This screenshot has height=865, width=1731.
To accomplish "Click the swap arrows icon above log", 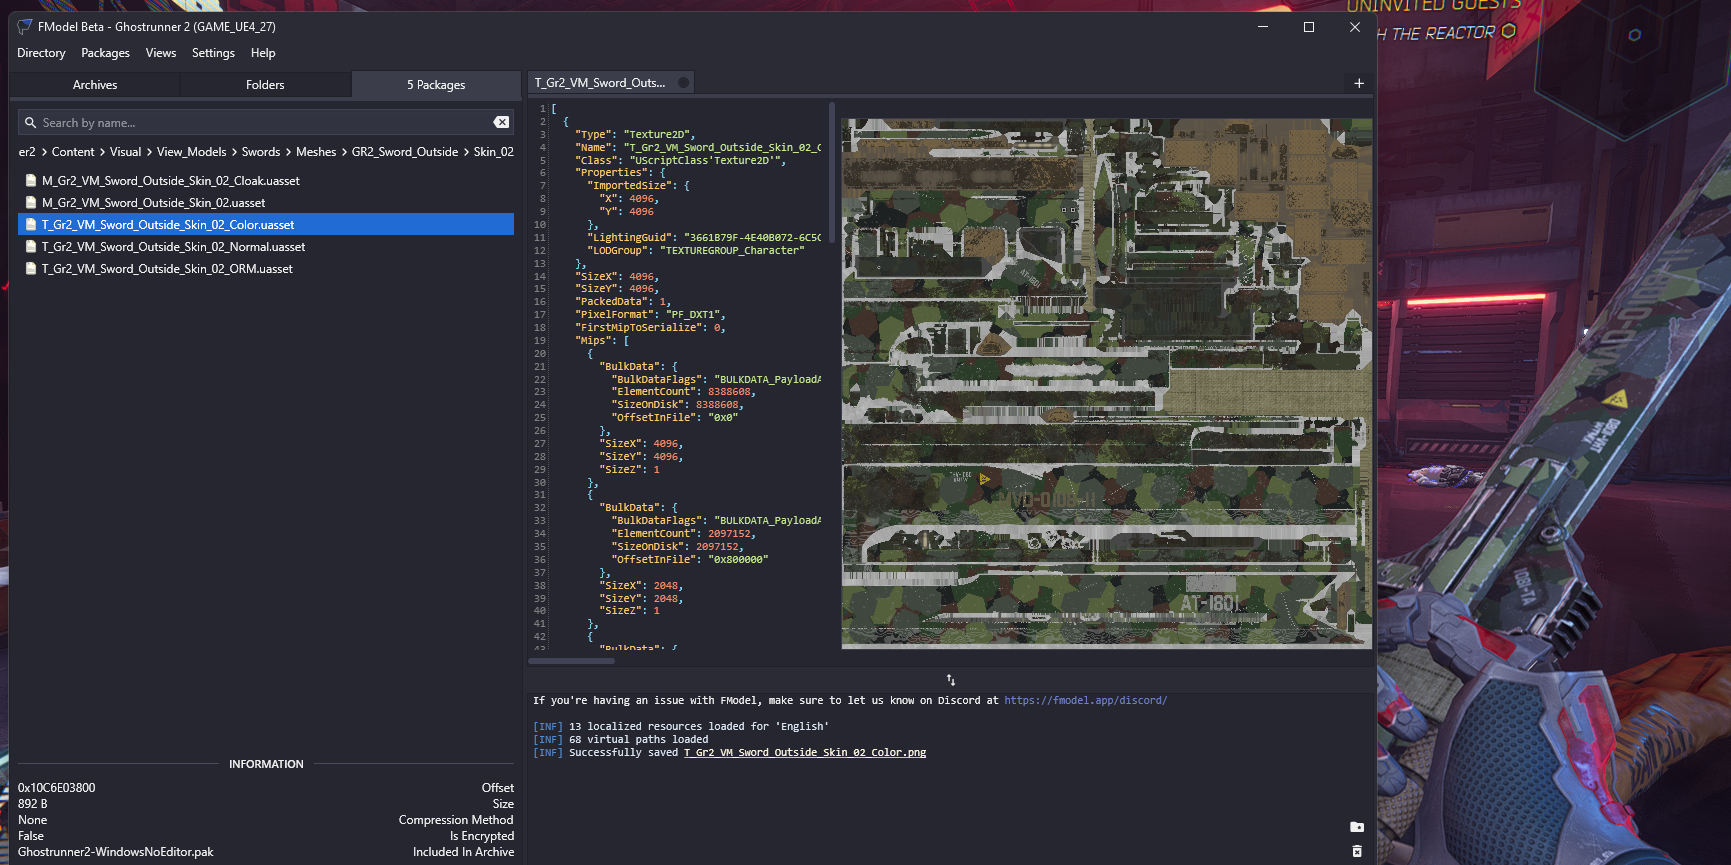I will pyautogui.click(x=951, y=680).
